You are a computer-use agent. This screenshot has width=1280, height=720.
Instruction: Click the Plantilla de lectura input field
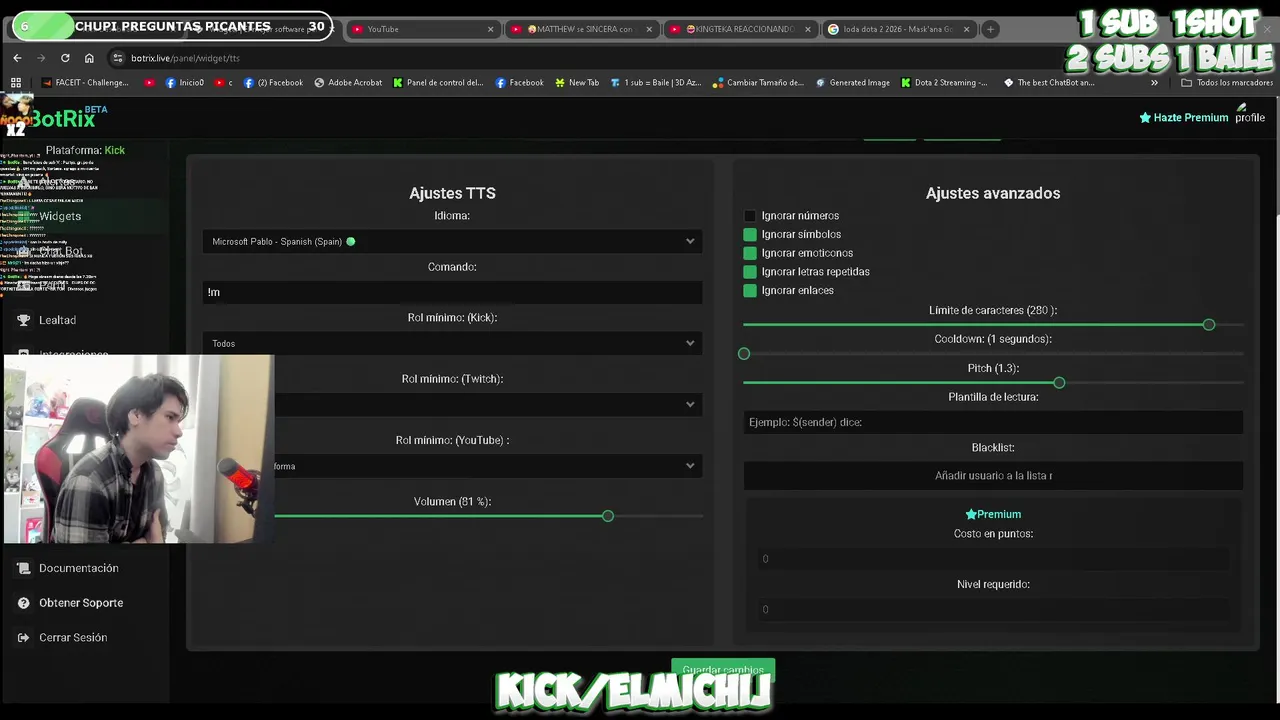pos(993,422)
